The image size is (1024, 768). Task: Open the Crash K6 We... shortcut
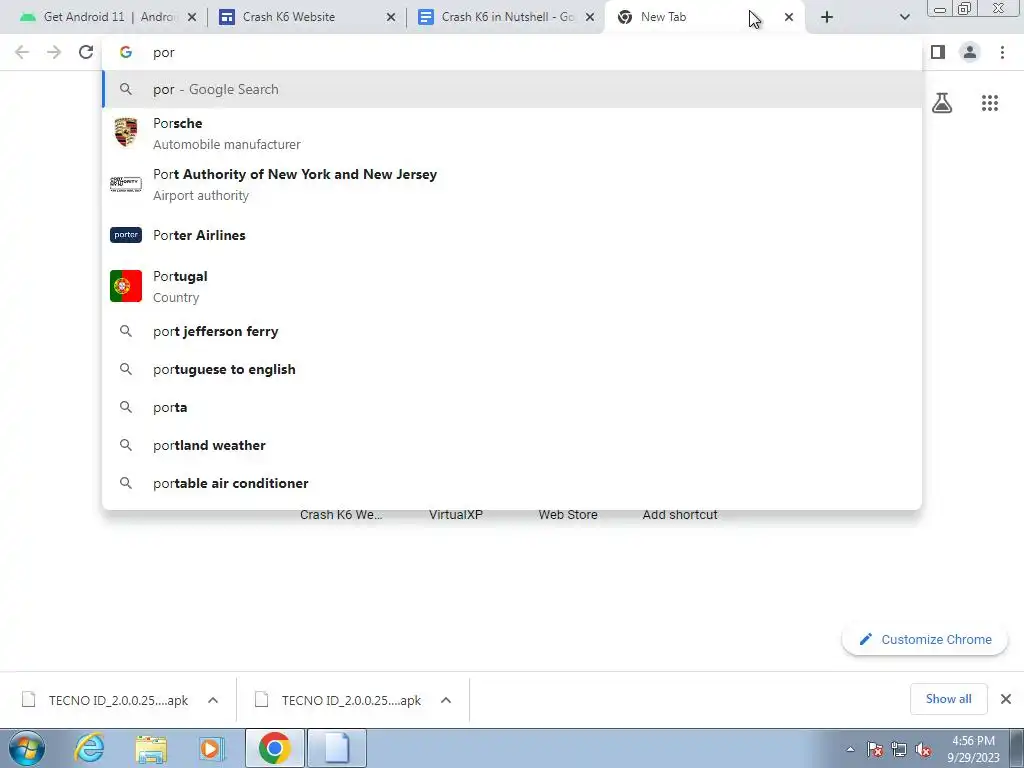[x=341, y=515]
